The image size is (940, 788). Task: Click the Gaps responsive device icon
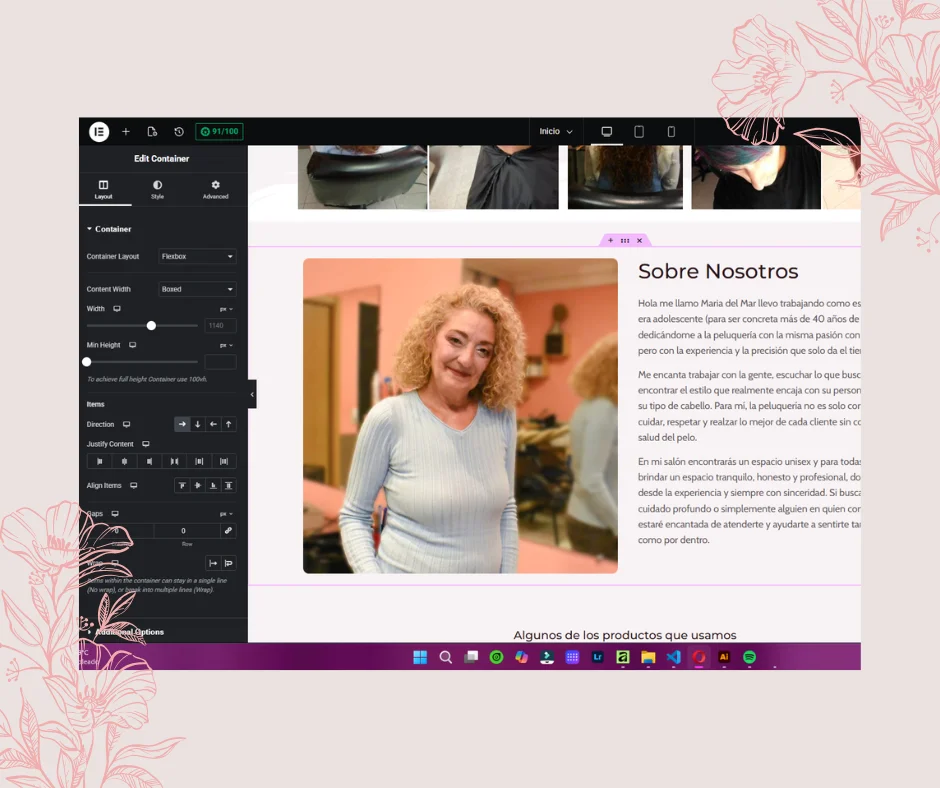(x=115, y=514)
